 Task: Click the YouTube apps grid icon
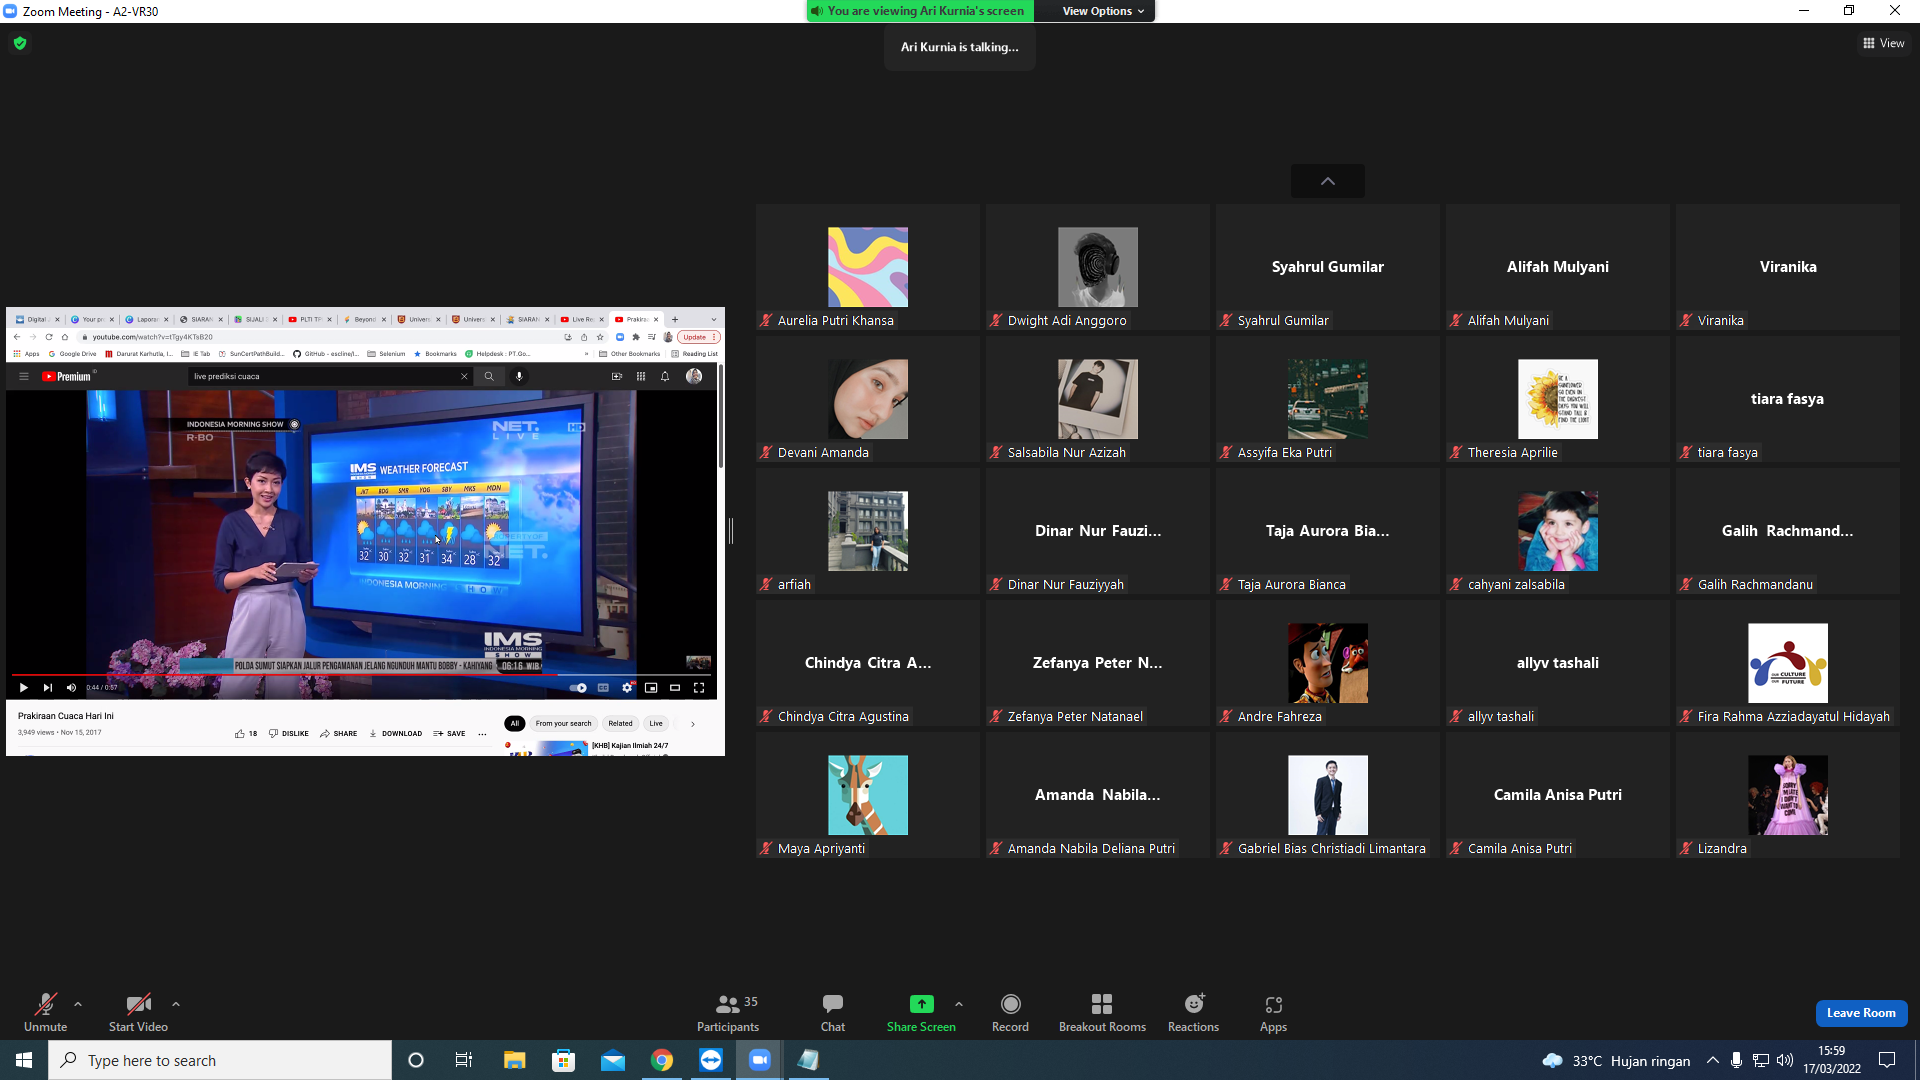pyautogui.click(x=641, y=376)
